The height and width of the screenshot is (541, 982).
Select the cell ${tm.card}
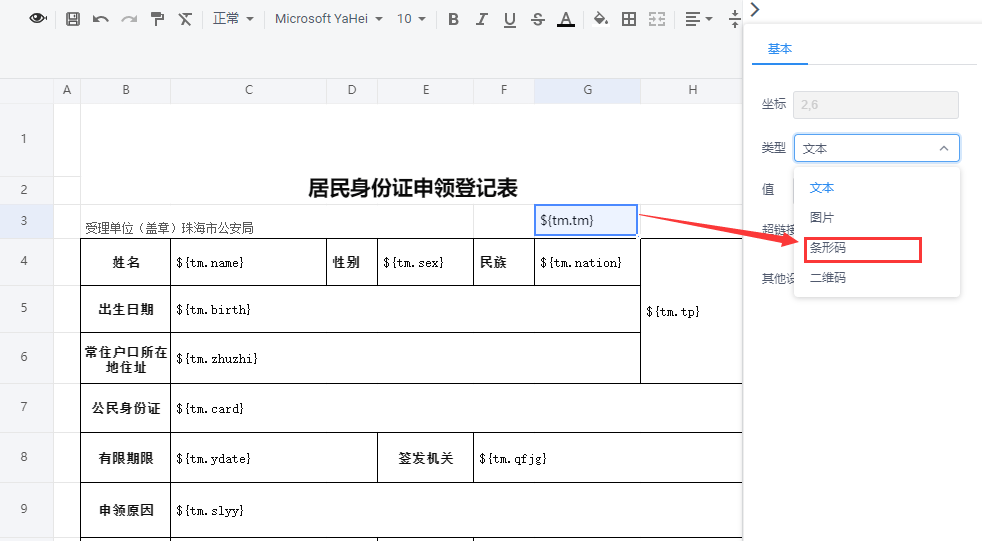(x=457, y=408)
